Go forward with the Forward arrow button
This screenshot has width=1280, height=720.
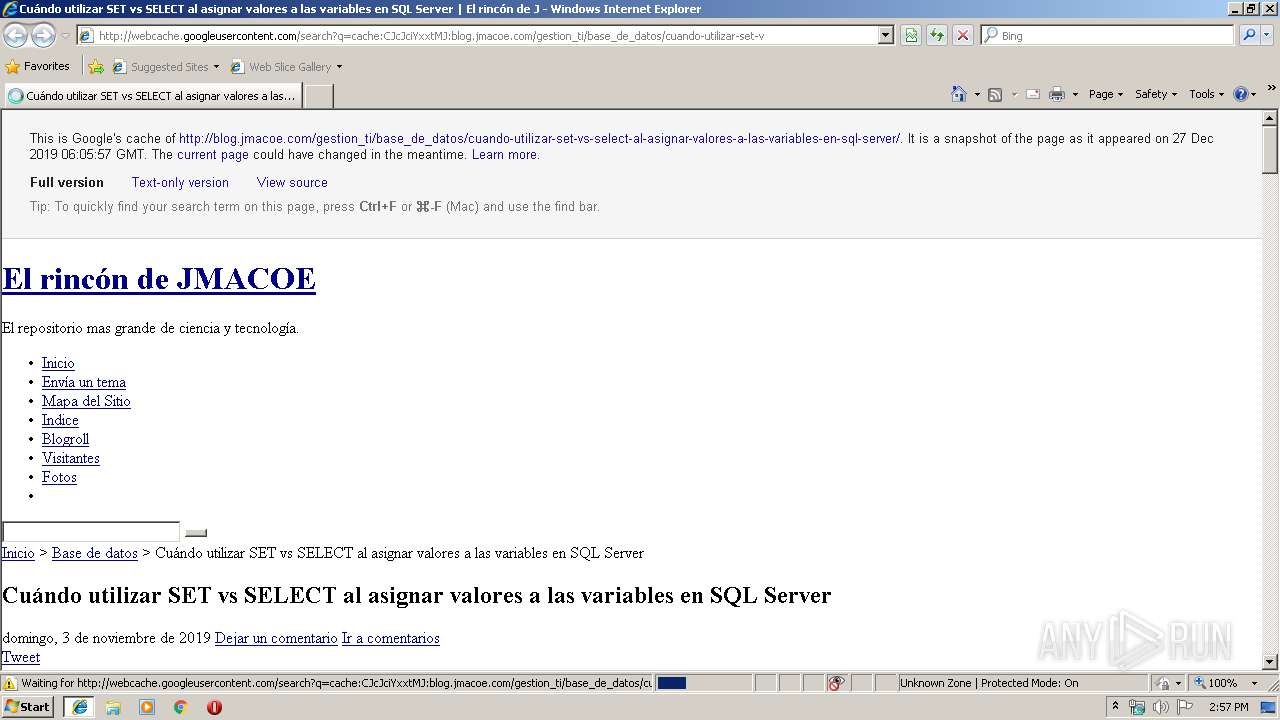tap(43, 35)
